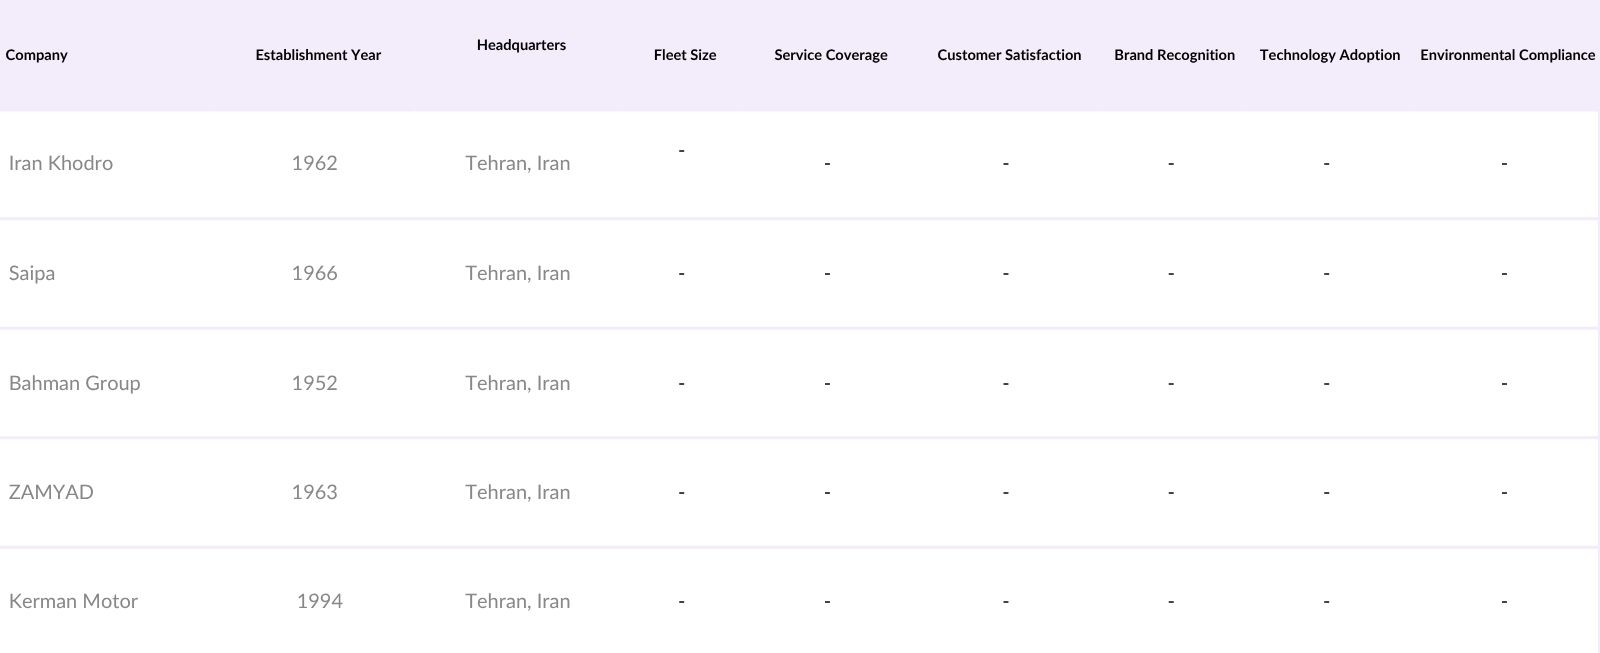Click Bahman Group's Customer Satisfaction cell
Screen dimensions: 1600x653
(1005, 383)
